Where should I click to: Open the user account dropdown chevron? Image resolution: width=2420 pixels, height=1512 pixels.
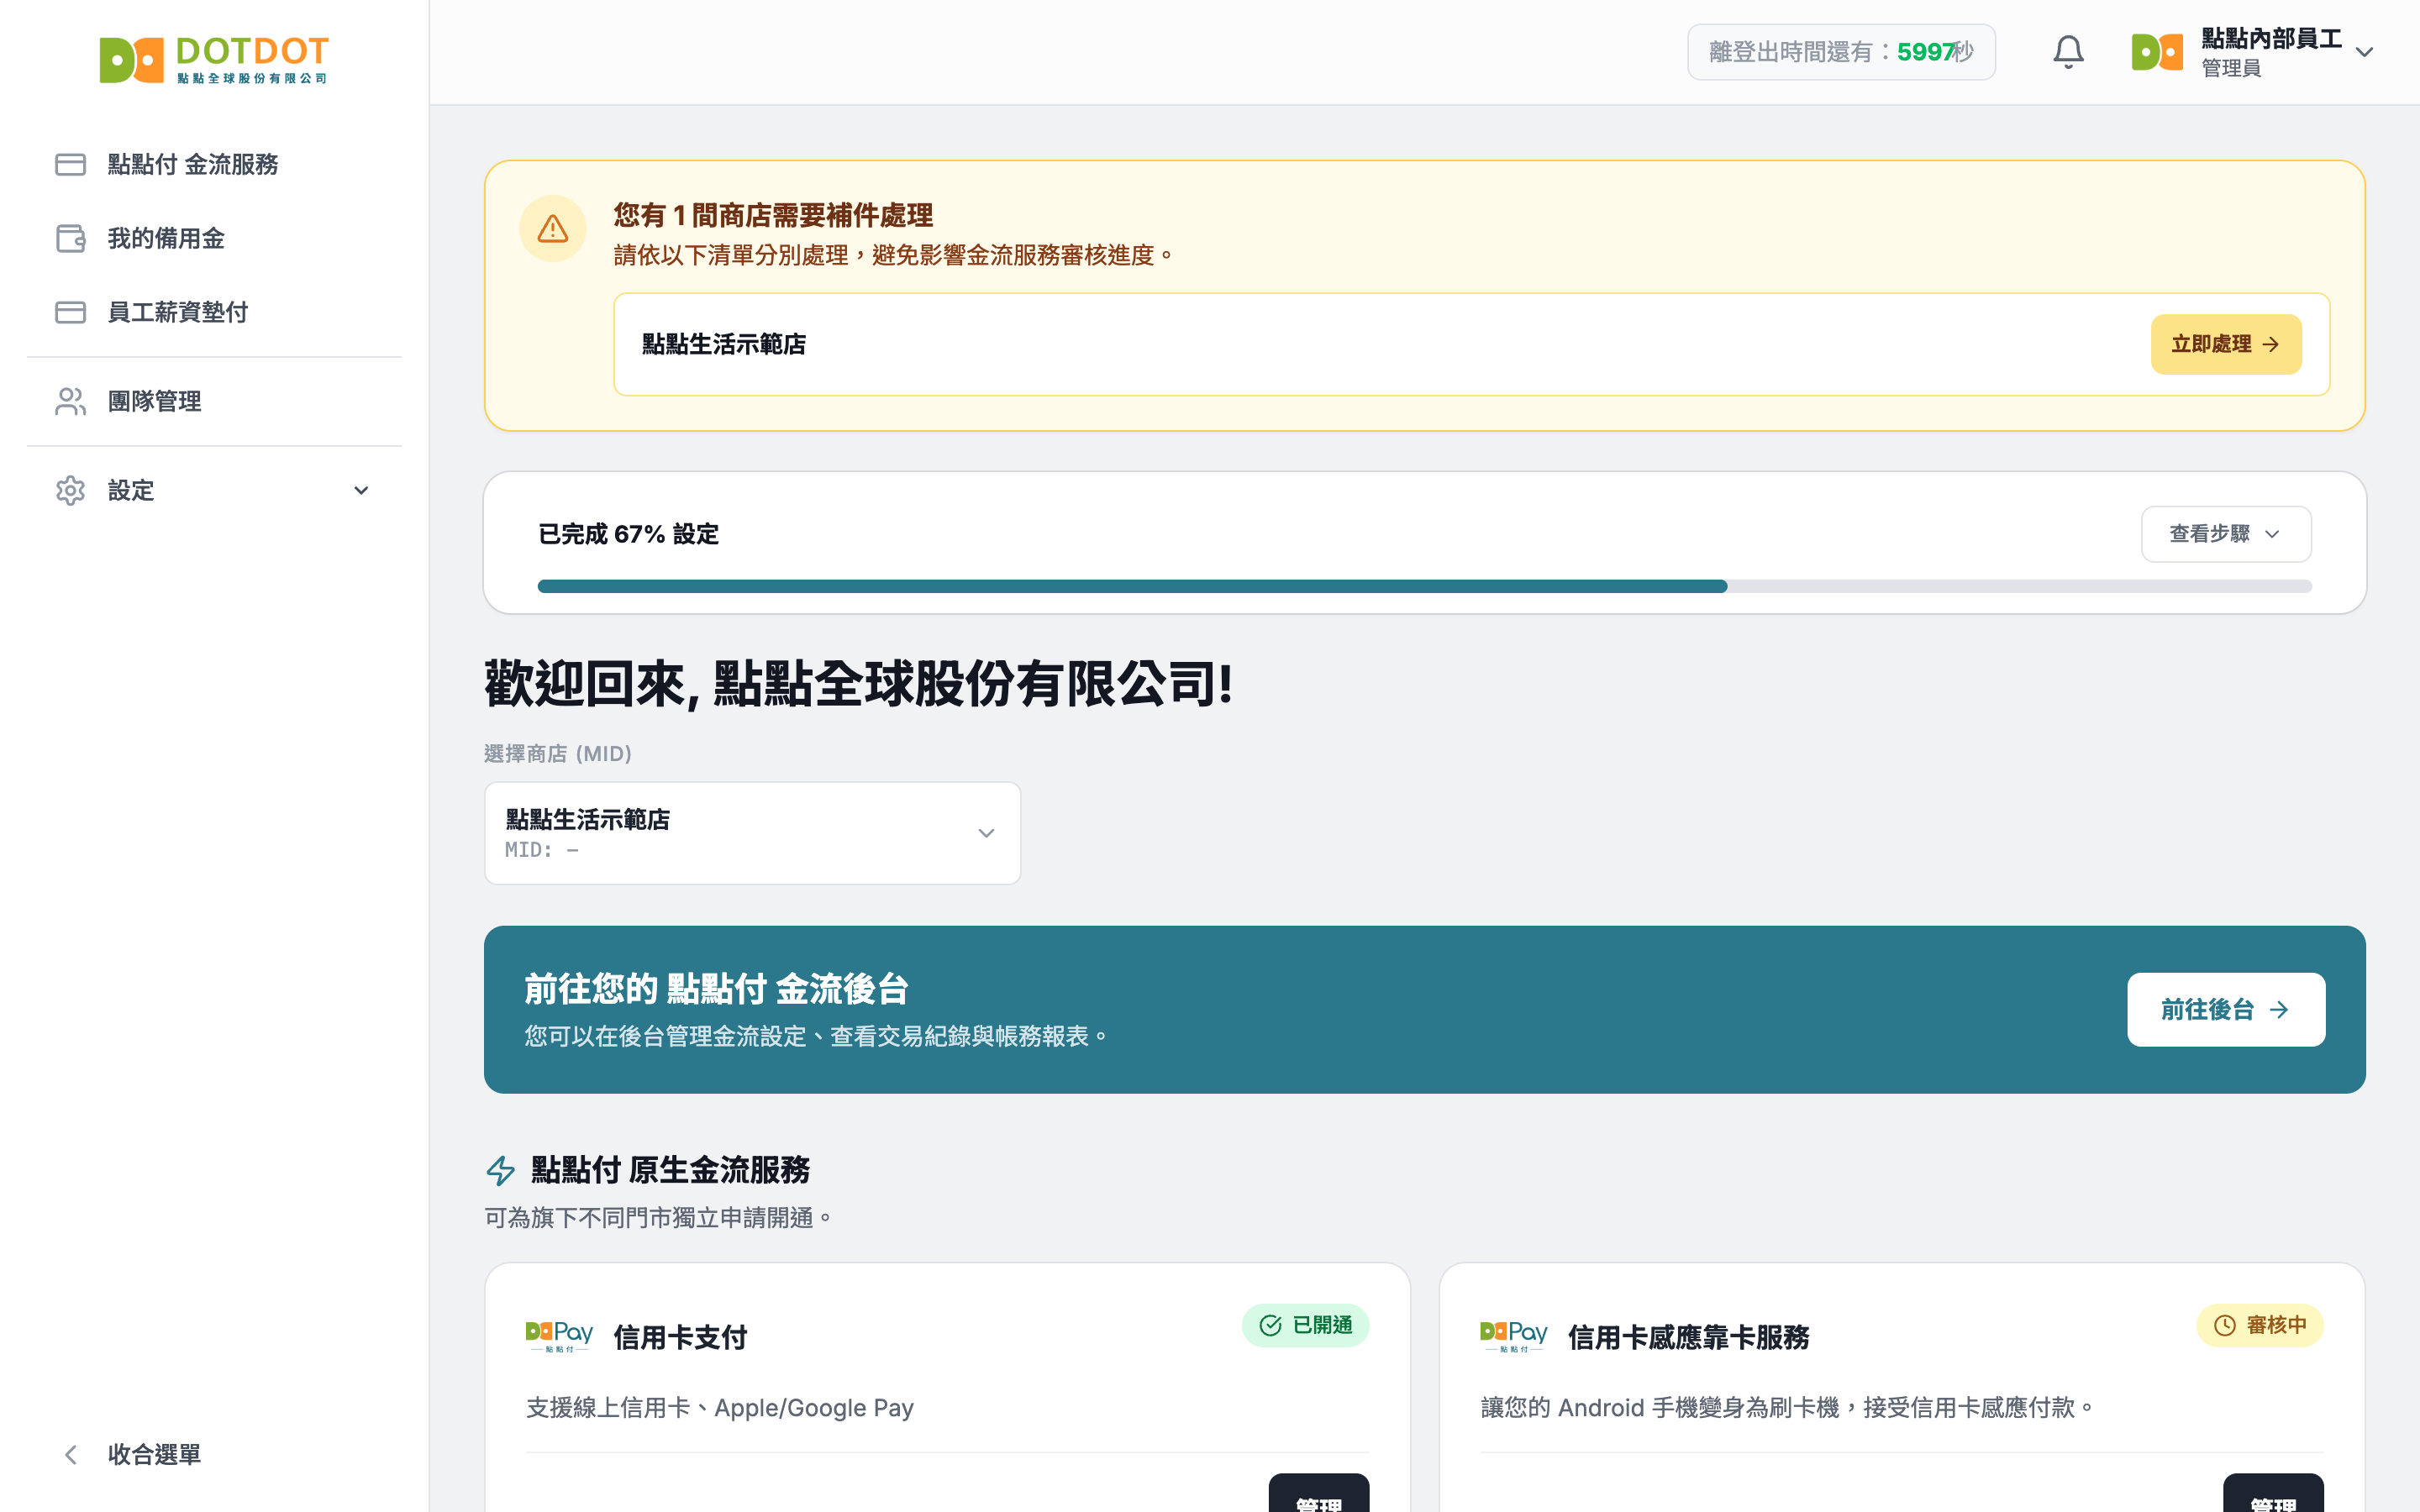tap(2364, 52)
